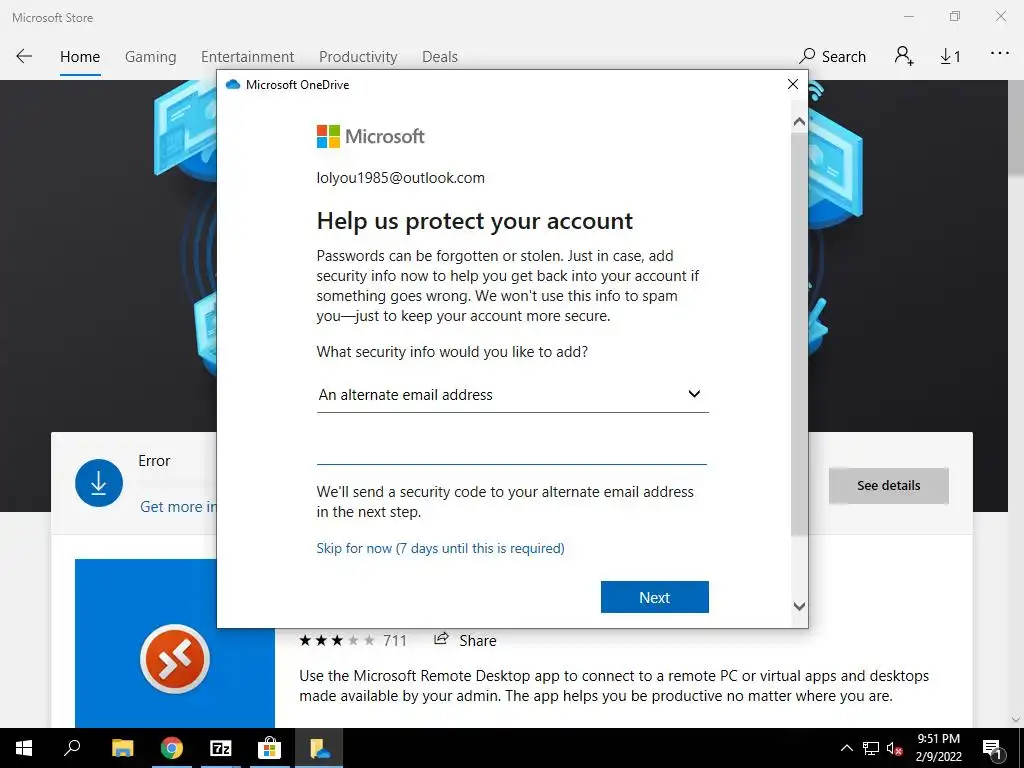Click the blue download error icon

(99, 483)
